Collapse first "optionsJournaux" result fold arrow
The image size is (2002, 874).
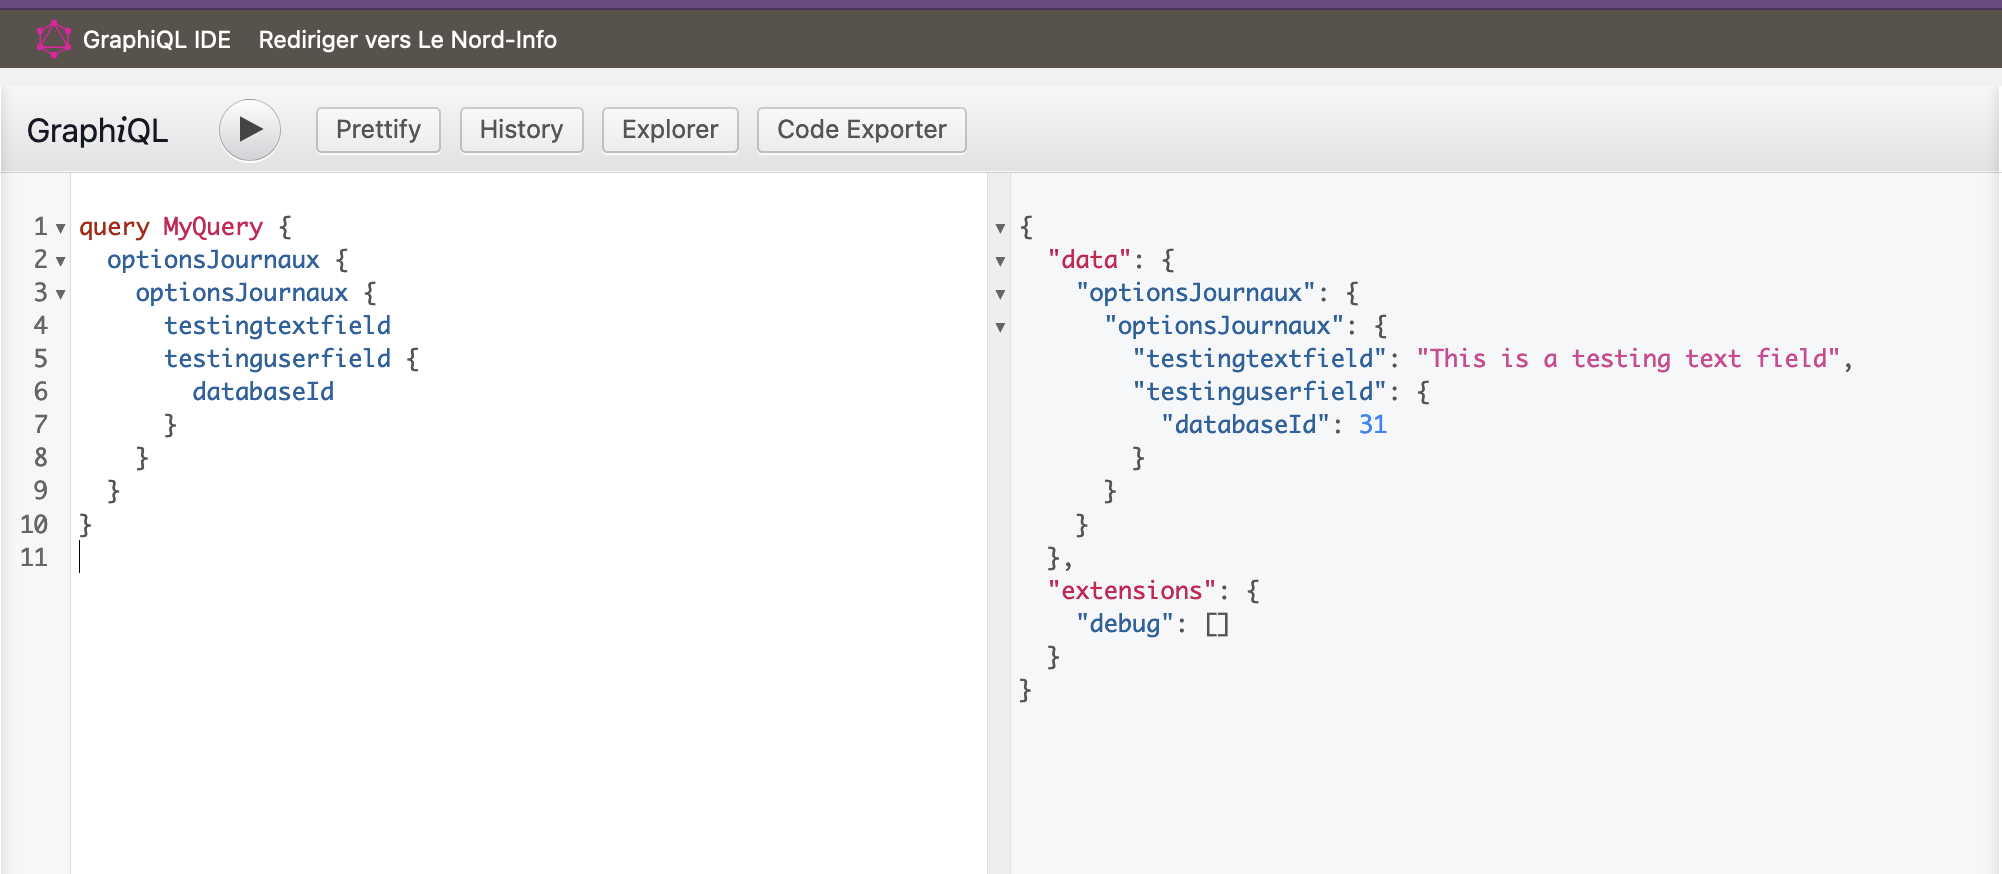tap(1000, 295)
